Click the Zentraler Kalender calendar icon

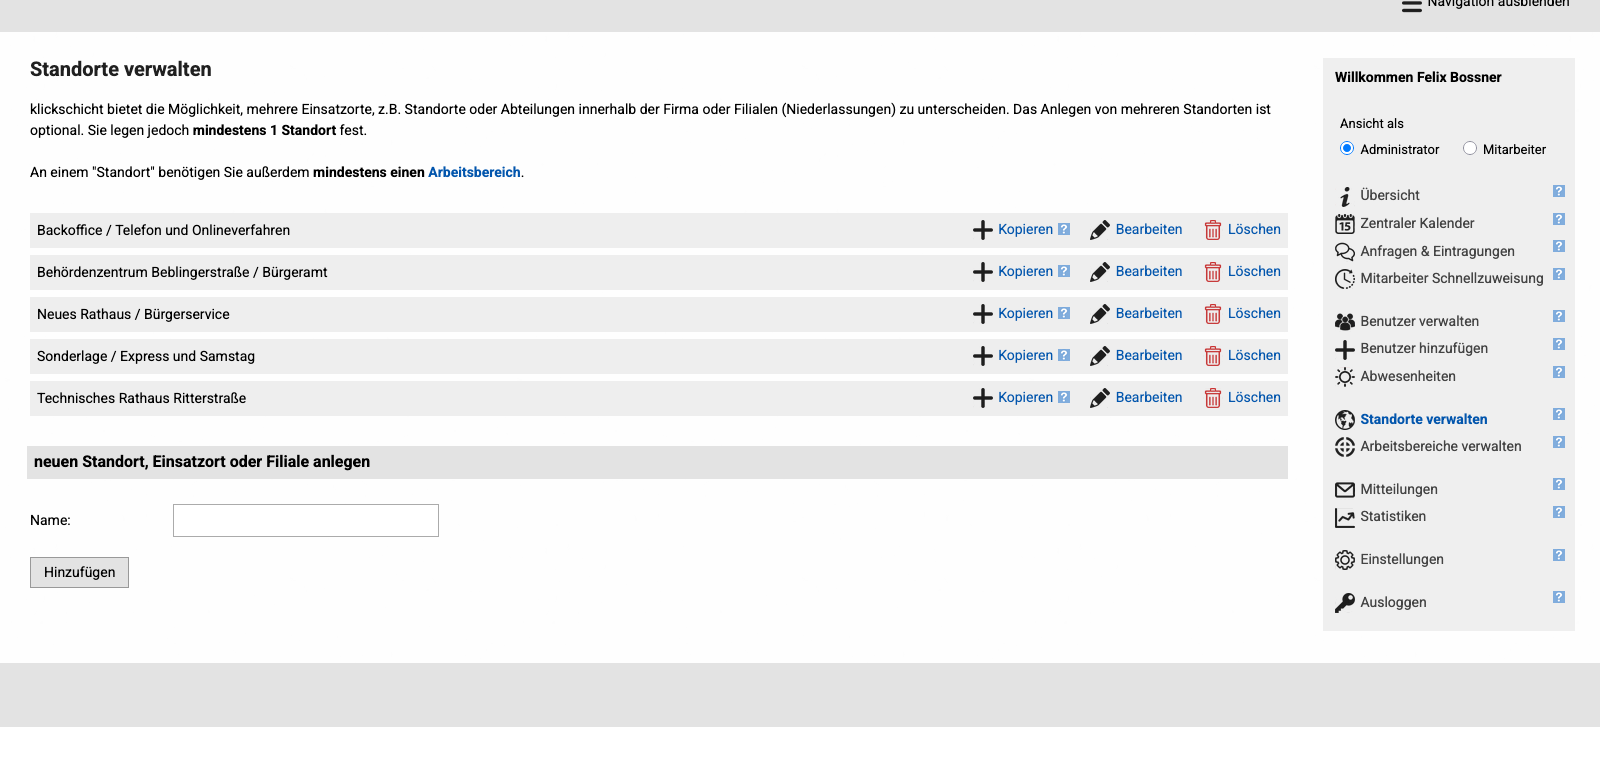1345,223
